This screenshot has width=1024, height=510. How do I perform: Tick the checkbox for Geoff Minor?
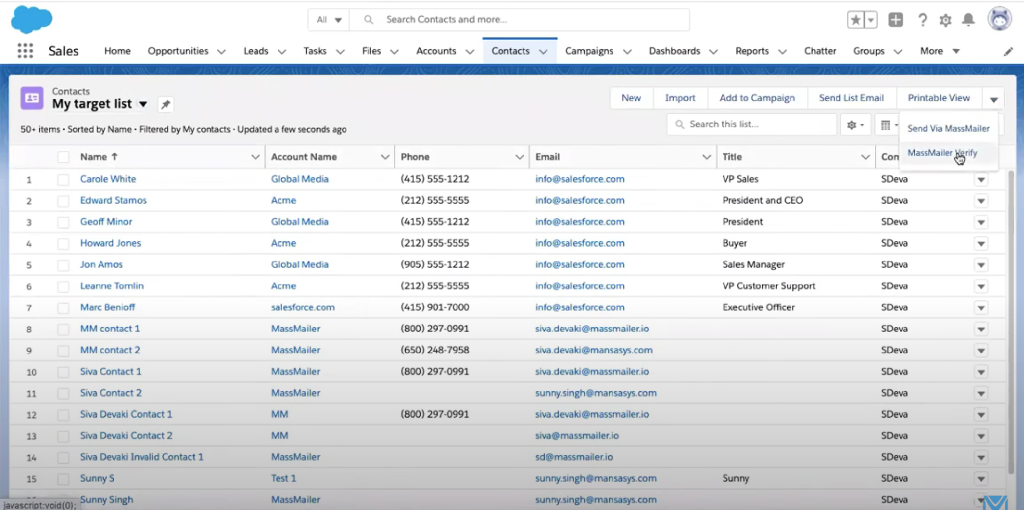coord(63,222)
